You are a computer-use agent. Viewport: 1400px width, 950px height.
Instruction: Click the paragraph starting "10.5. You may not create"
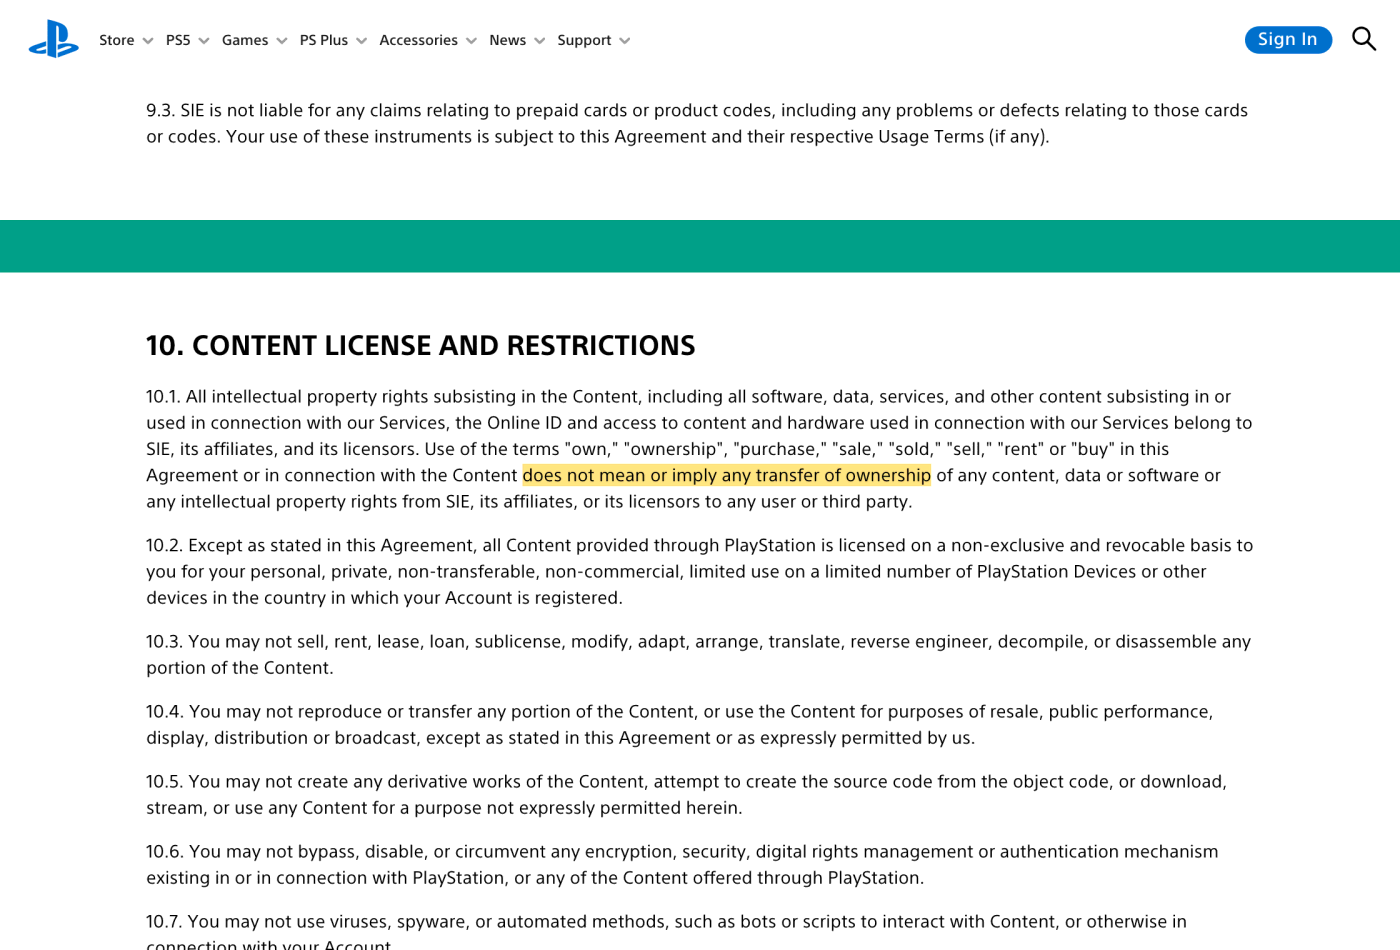pos(686,794)
